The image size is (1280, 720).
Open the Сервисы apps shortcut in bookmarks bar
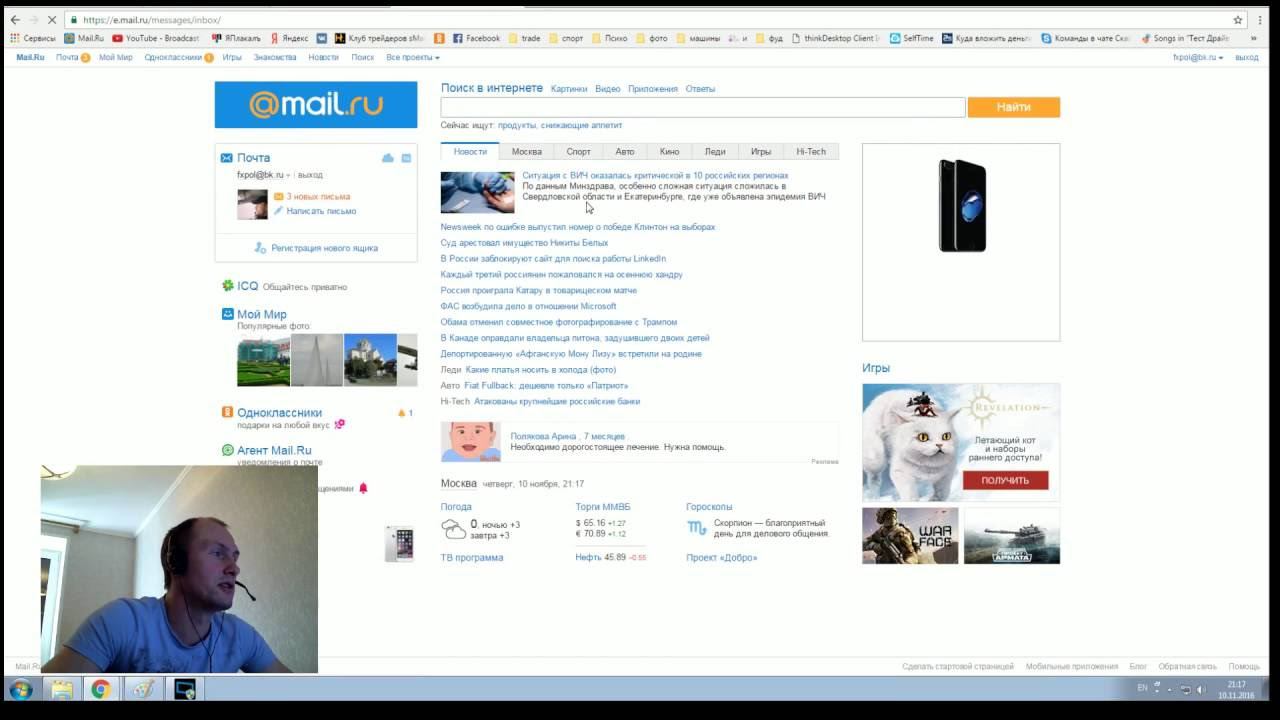point(33,38)
